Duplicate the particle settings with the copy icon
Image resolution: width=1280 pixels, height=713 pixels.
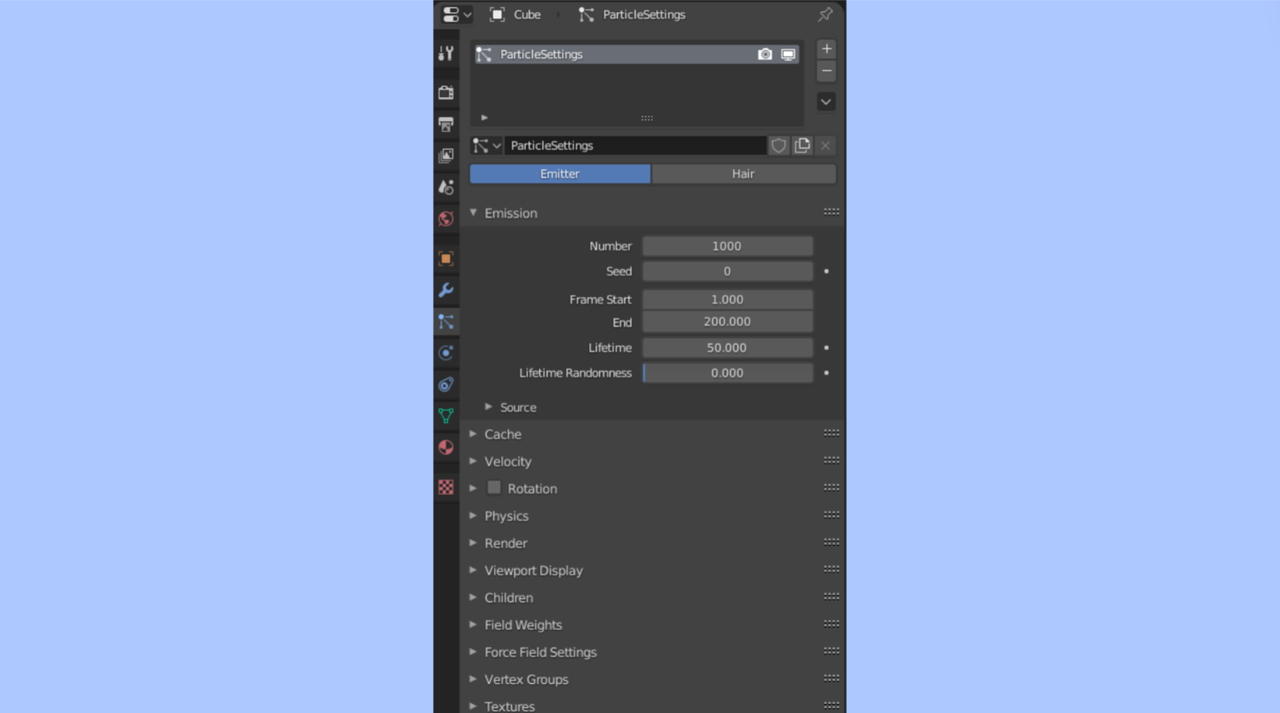click(x=802, y=146)
